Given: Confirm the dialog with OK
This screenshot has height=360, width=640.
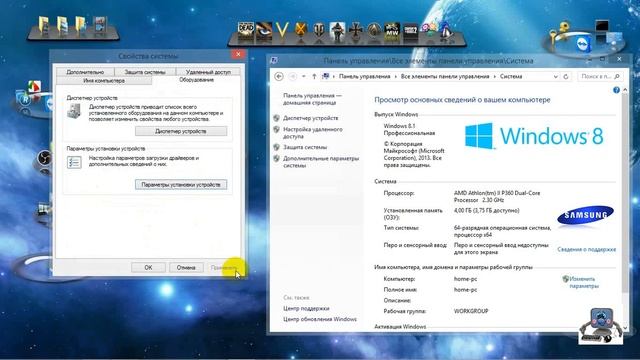Looking at the screenshot, I should (x=148, y=267).
